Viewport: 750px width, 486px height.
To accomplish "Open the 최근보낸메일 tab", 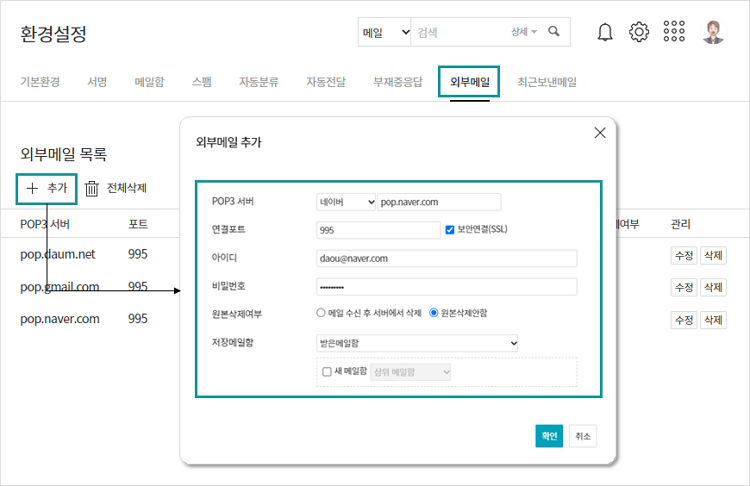I will [546, 82].
